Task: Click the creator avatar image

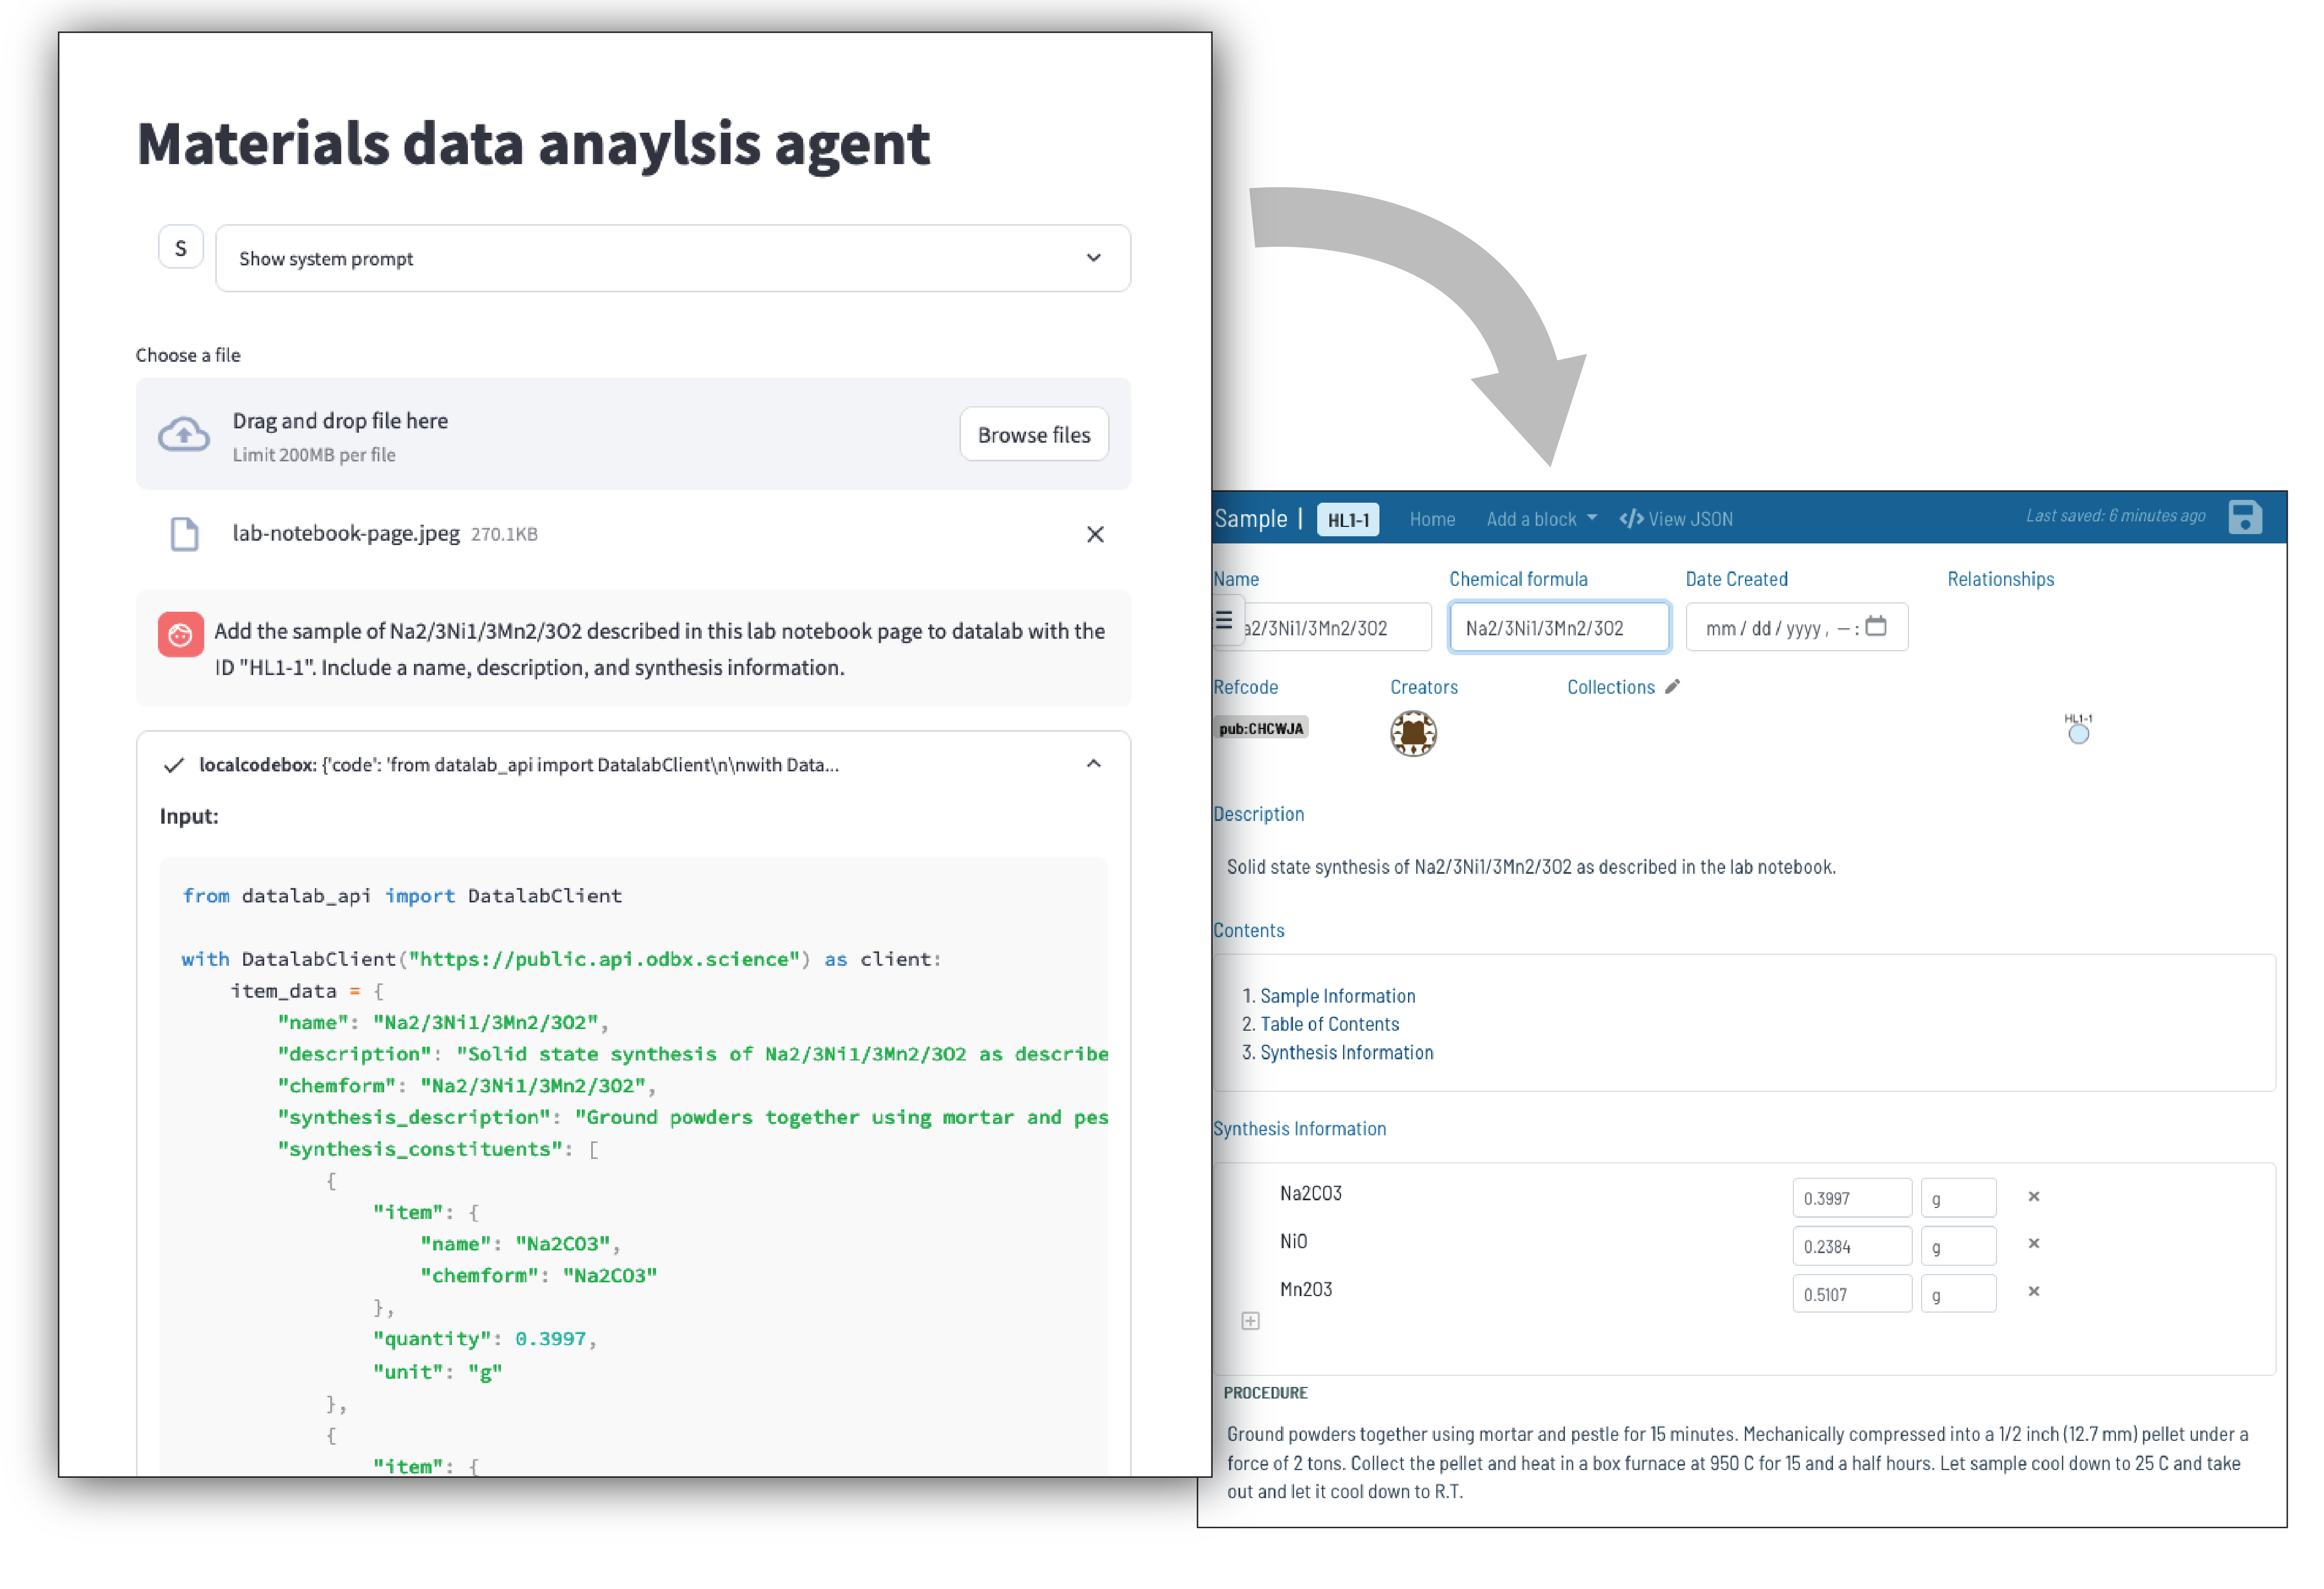Action: point(1413,734)
